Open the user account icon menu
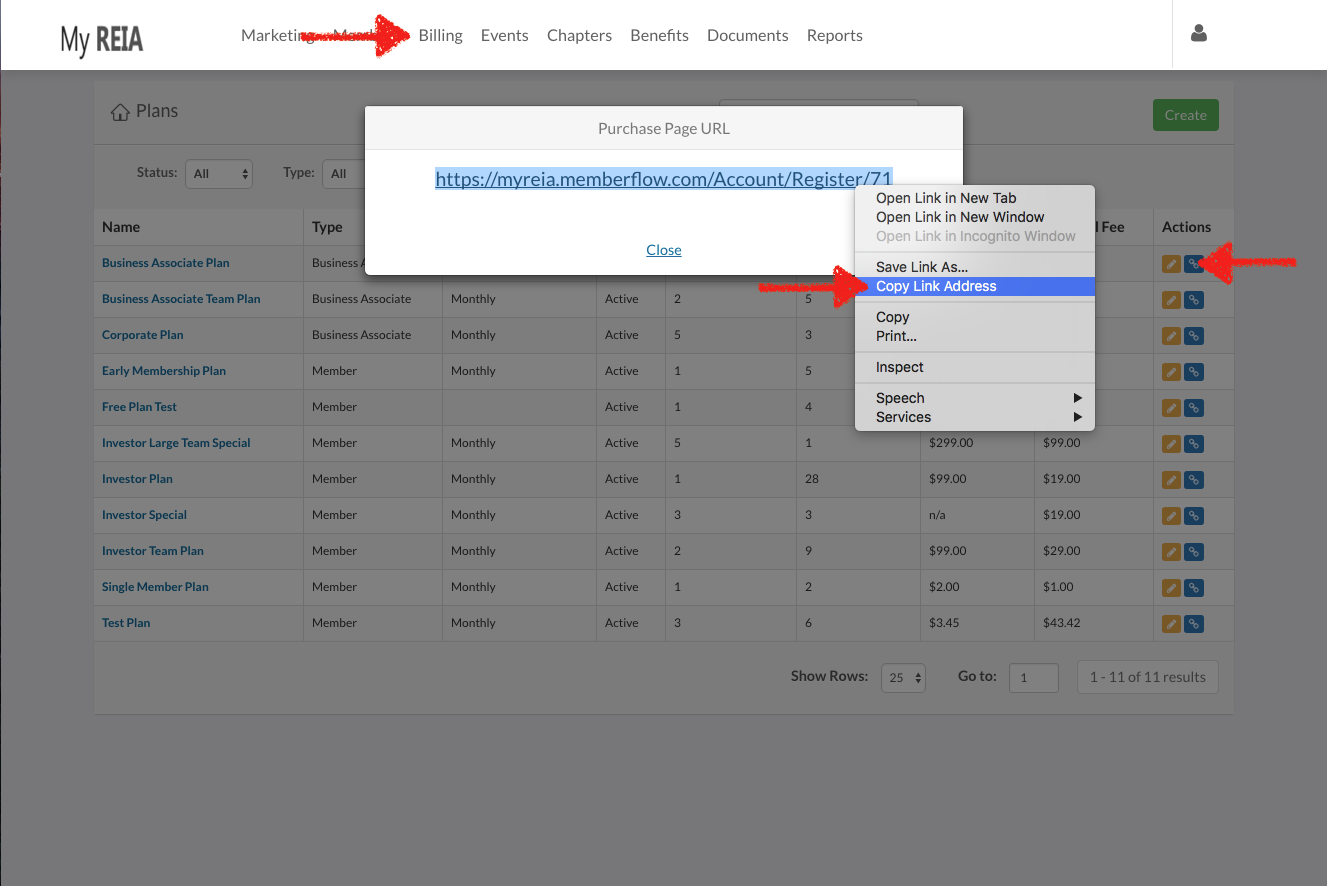Viewport: 1327px width, 886px height. pos(1199,34)
